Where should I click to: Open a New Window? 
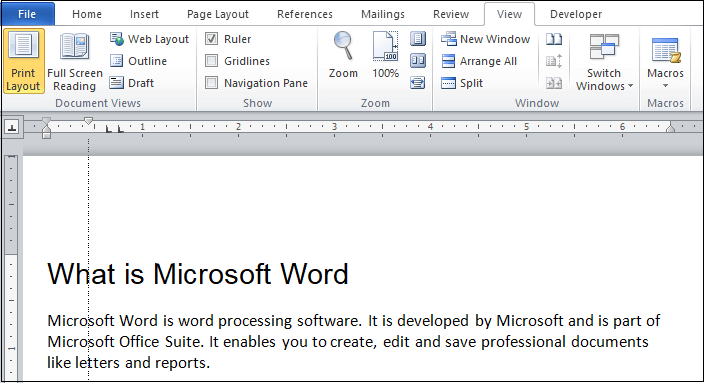(x=485, y=39)
